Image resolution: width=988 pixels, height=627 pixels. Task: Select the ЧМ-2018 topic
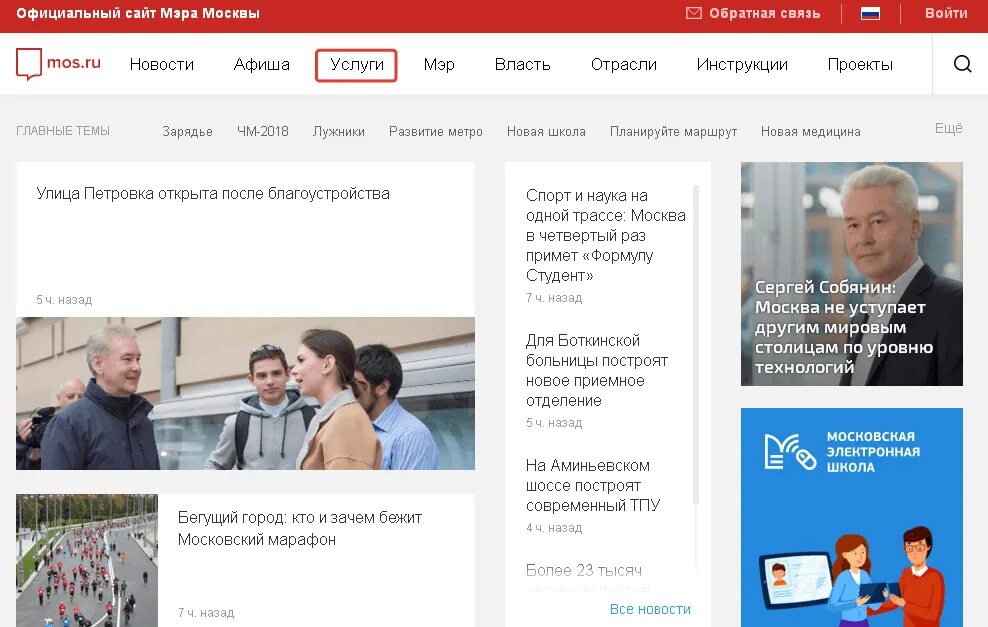[x=263, y=131]
